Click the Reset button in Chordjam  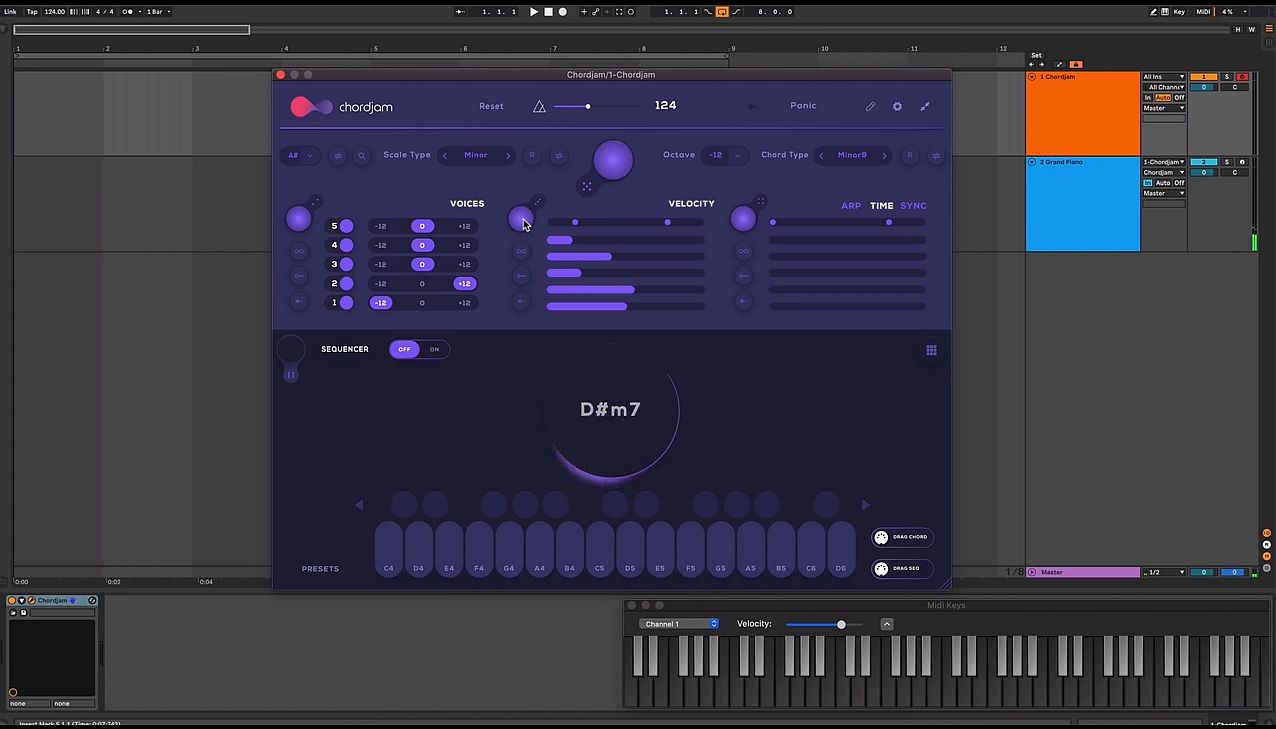point(491,106)
